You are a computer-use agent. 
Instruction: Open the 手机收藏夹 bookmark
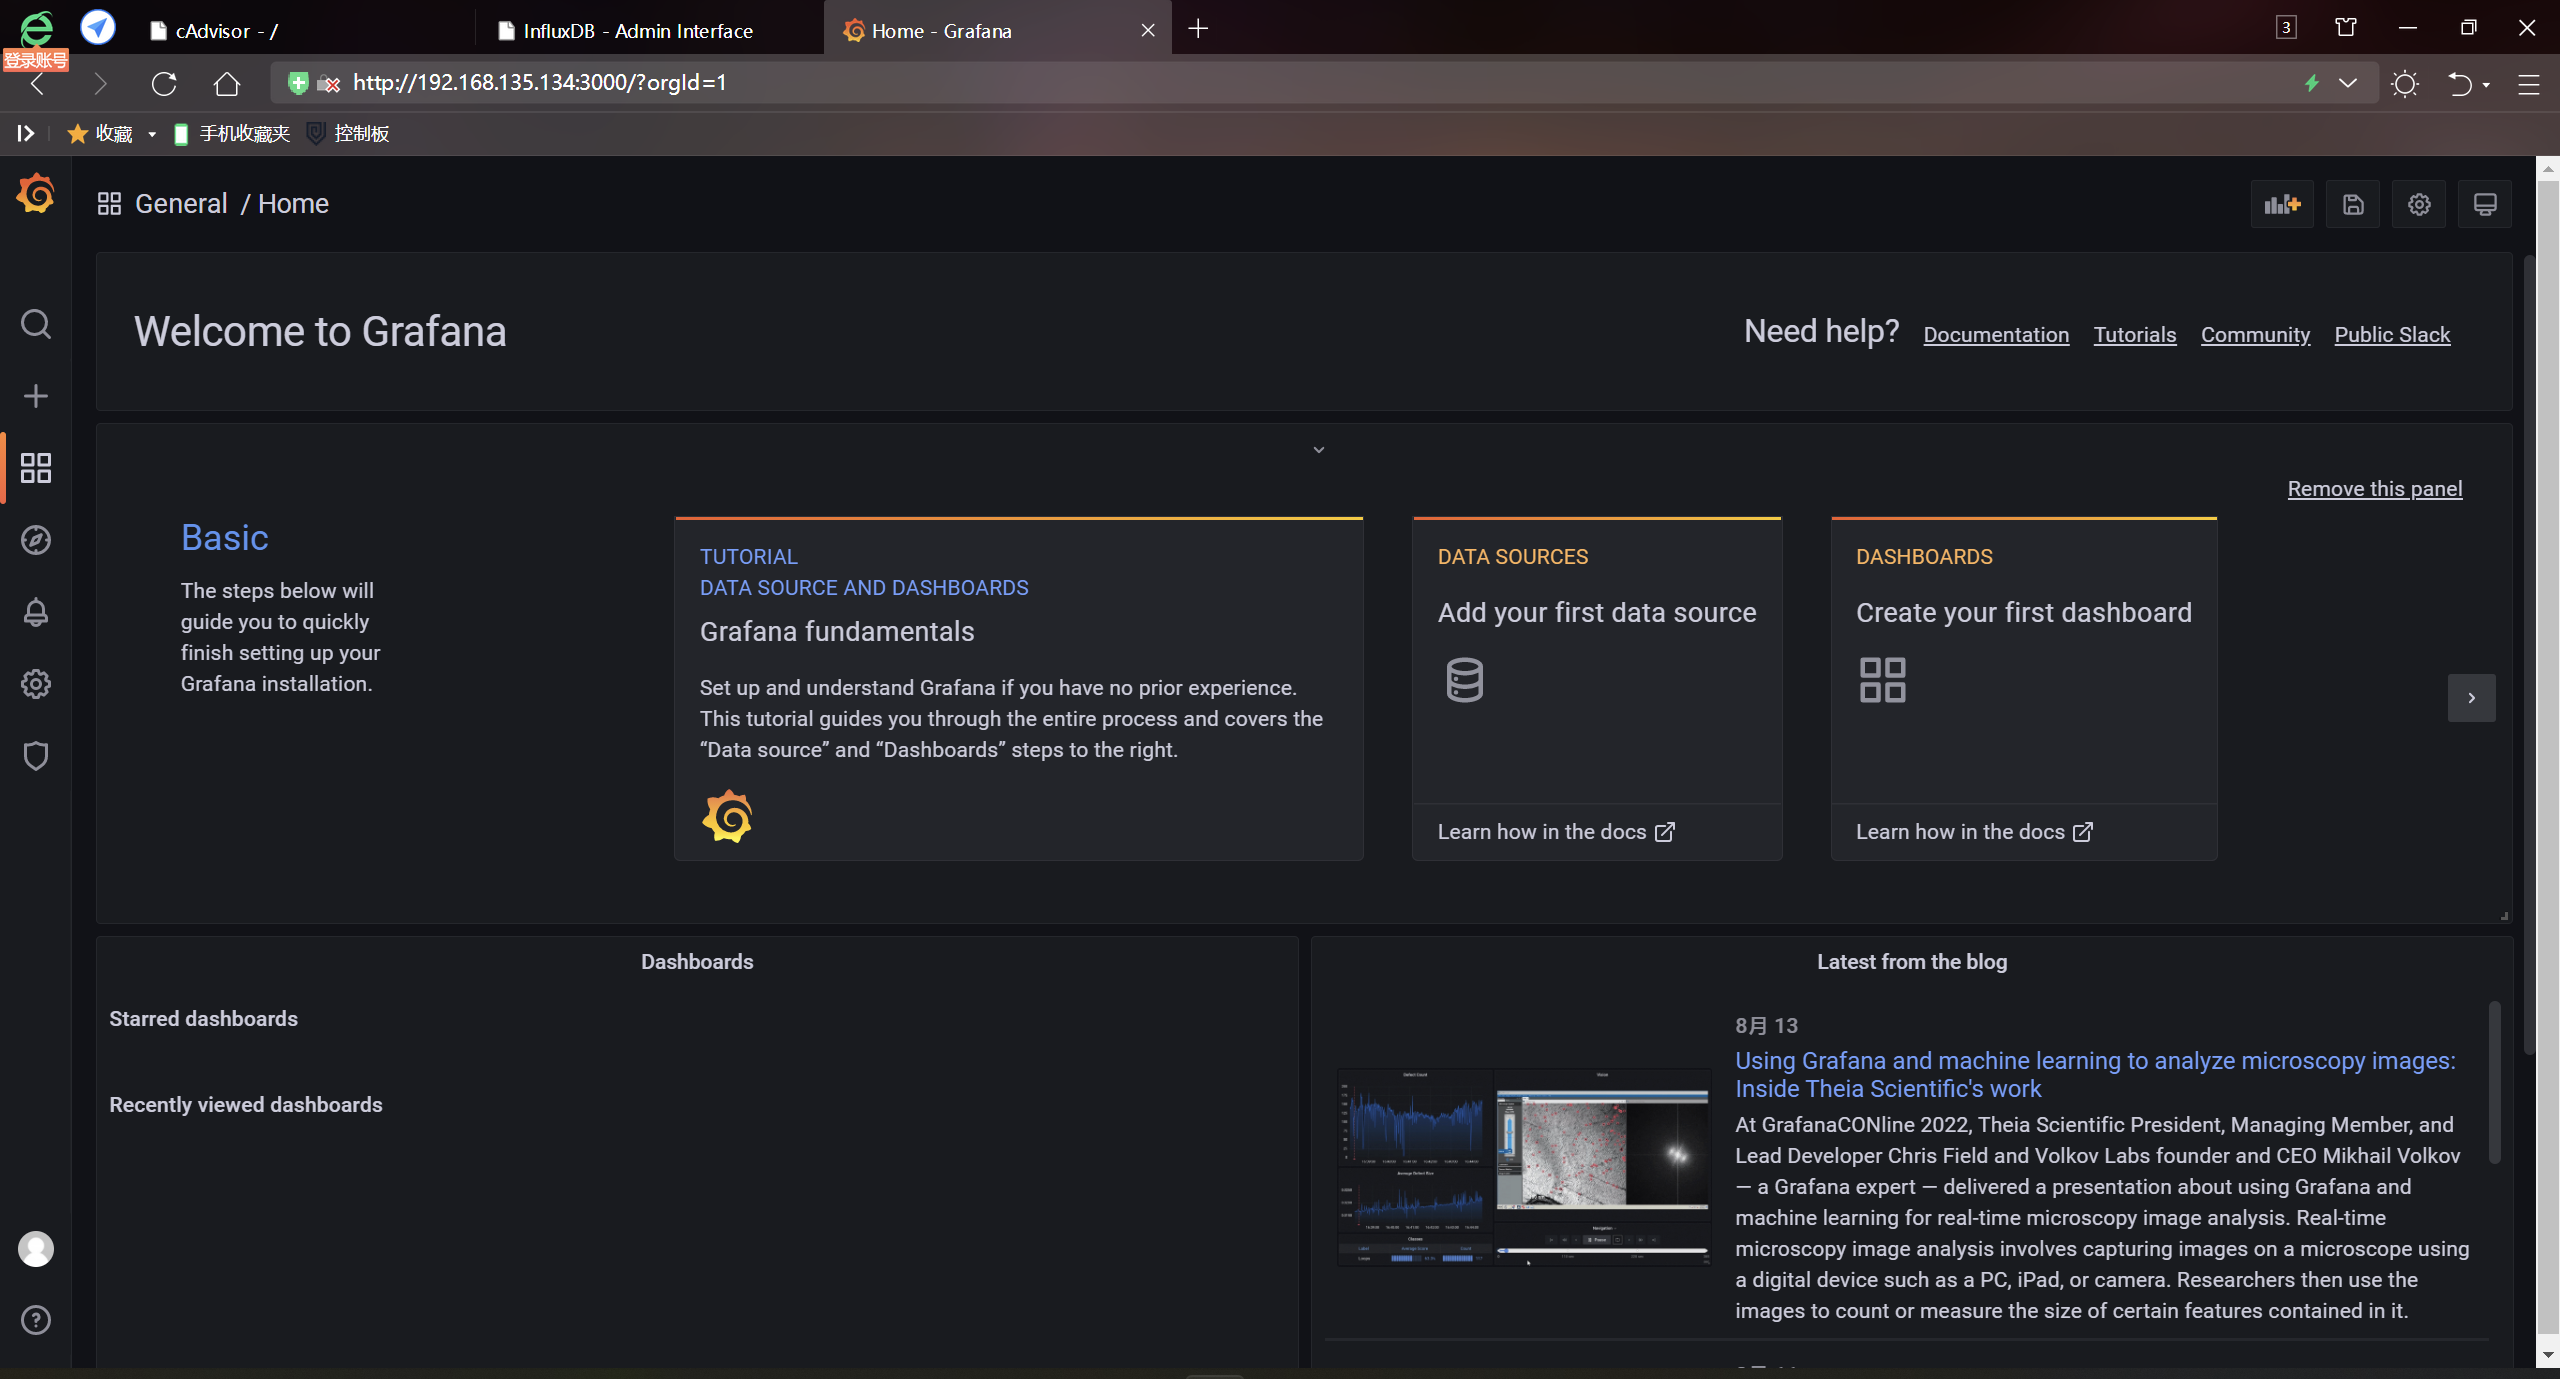point(232,134)
